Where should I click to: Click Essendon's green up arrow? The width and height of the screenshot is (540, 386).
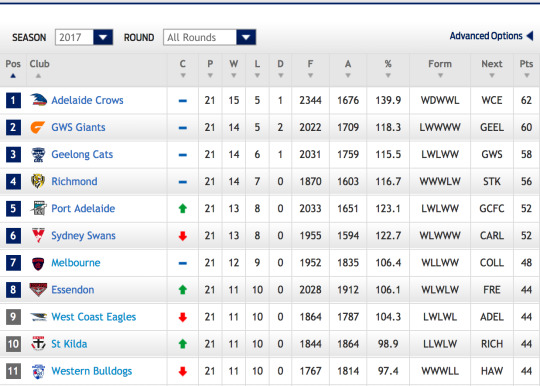(183, 290)
